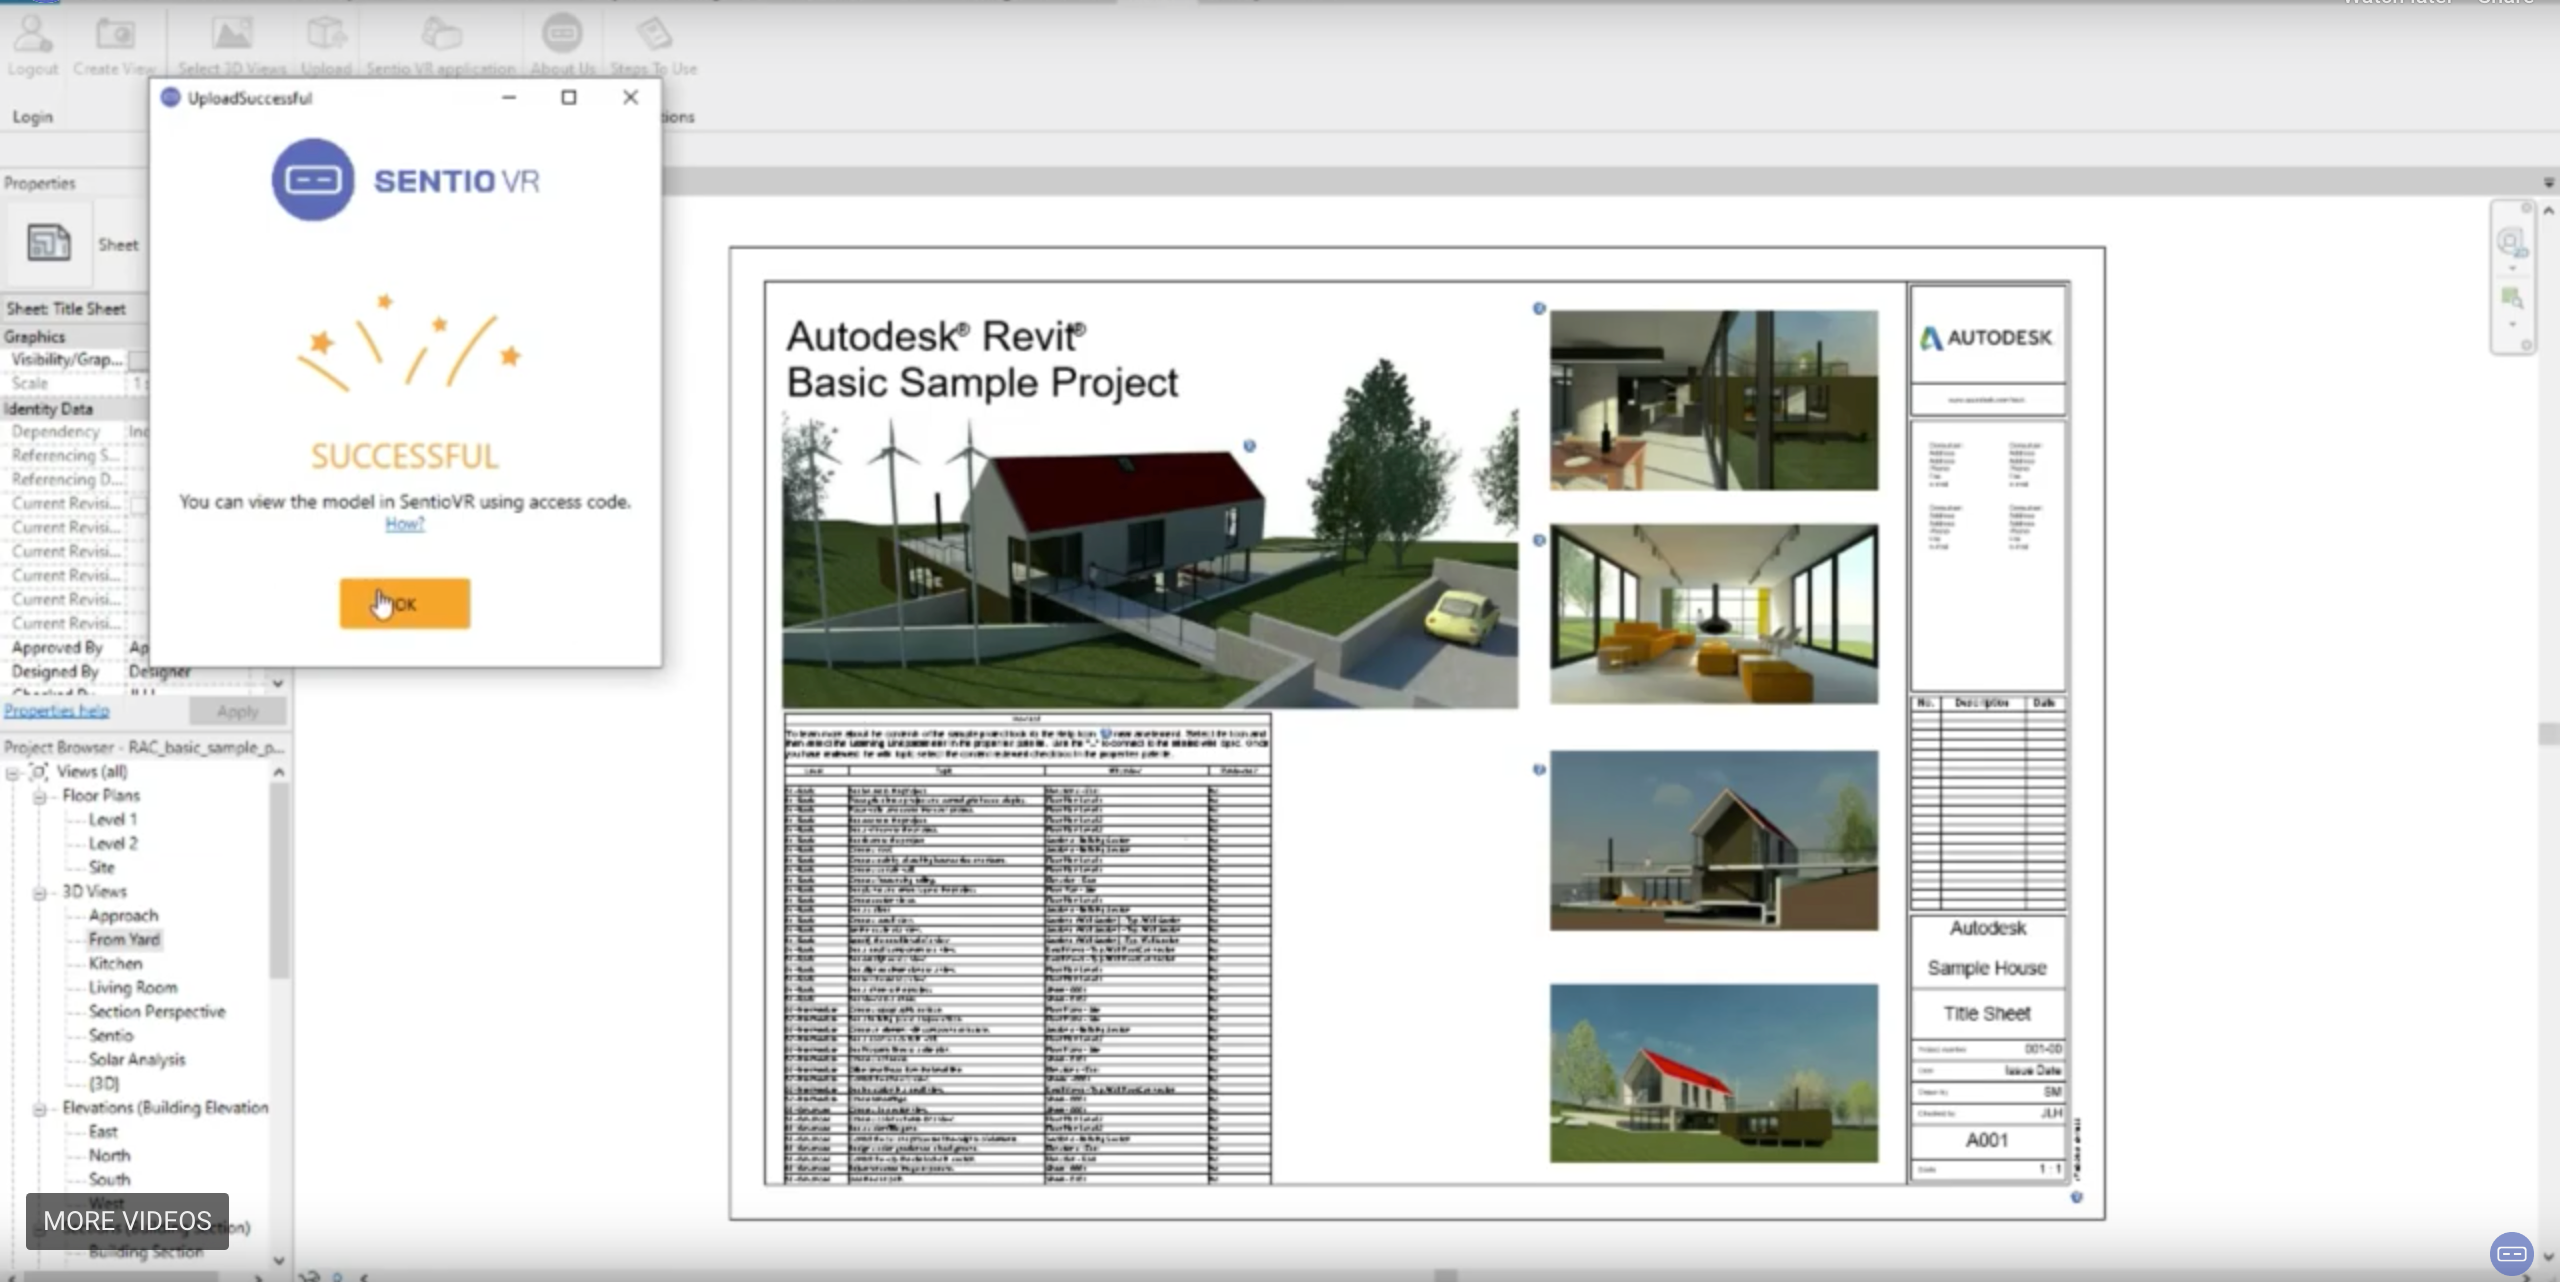
Task: Click the Upload ribbon icon
Action: (326, 35)
